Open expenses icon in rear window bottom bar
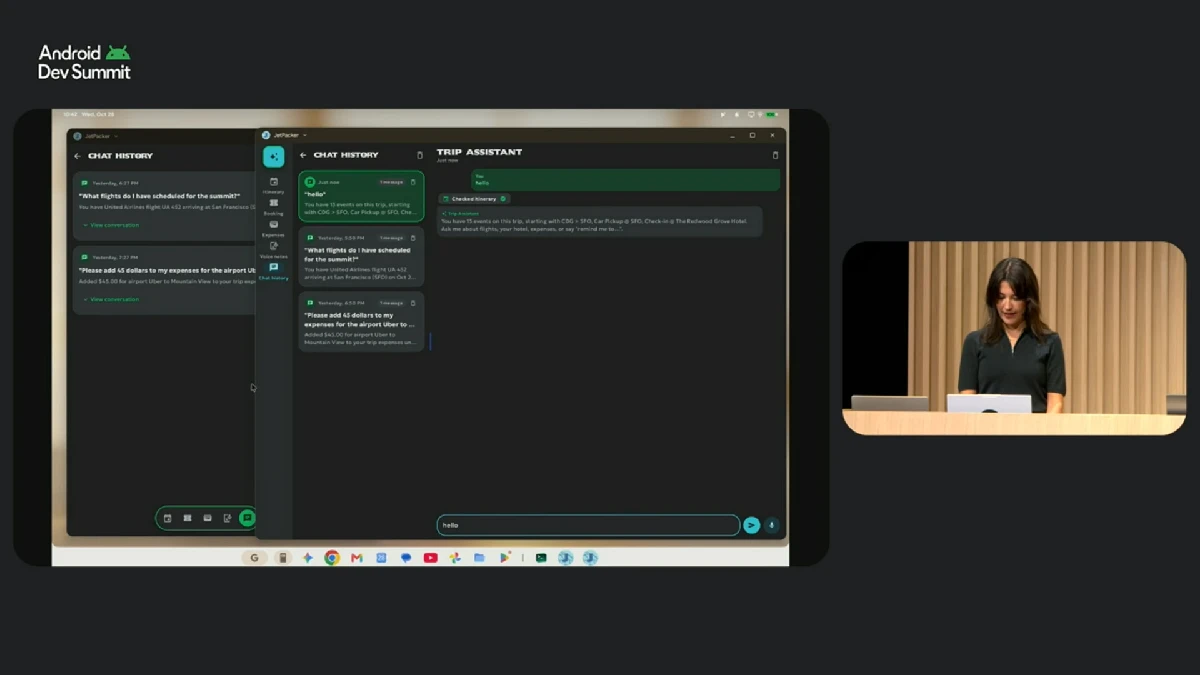The width and height of the screenshot is (1200, 675). (207, 518)
